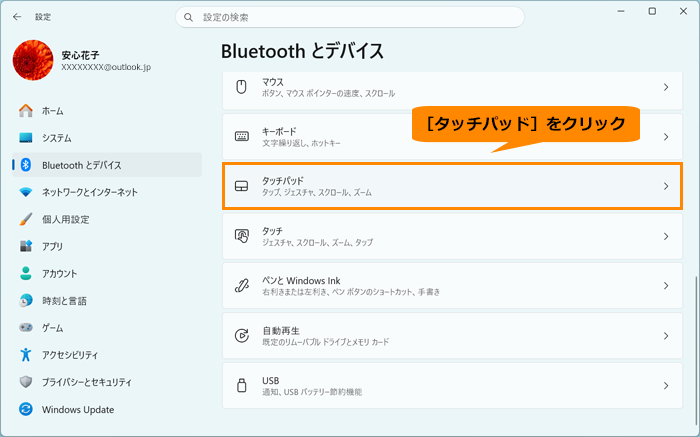Click the ゲーム controller icon
This screenshot has width=700, height=437.
tap(26, 328)
